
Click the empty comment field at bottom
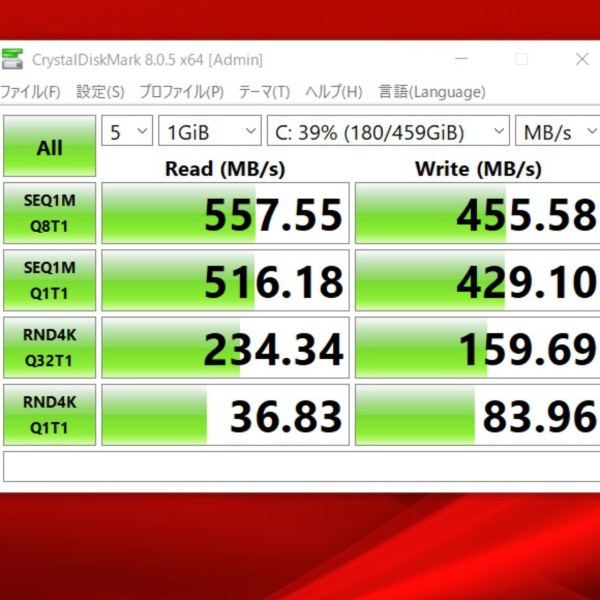pos(302,466)
